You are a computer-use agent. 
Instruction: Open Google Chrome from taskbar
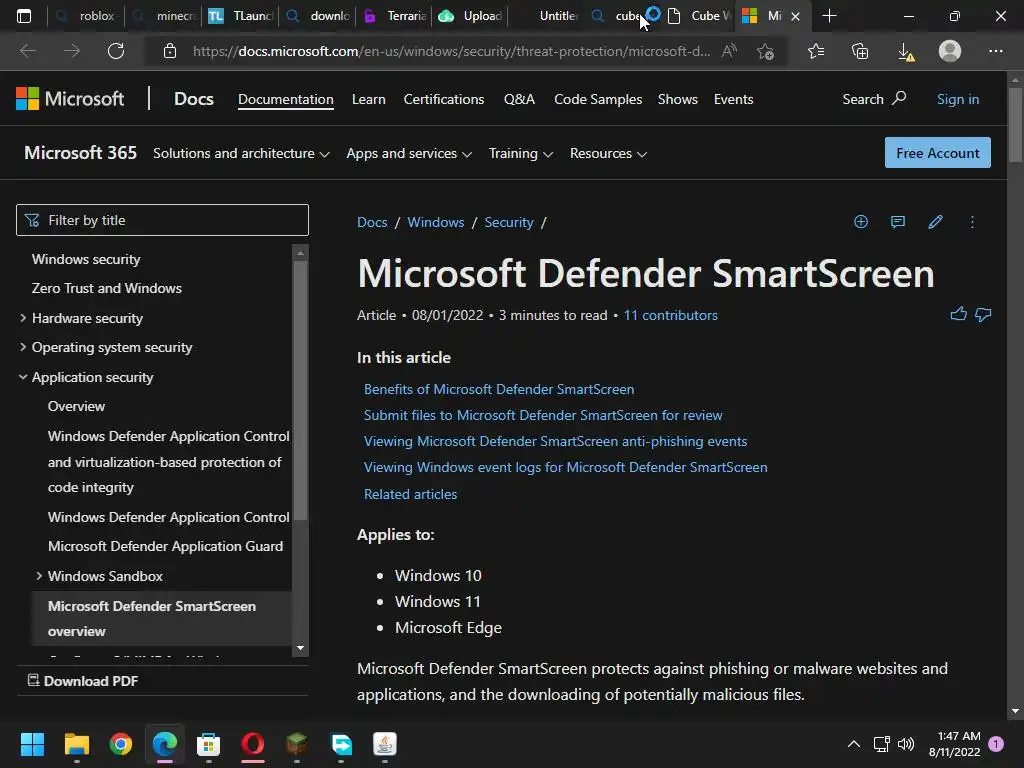(x=121, y=744)
